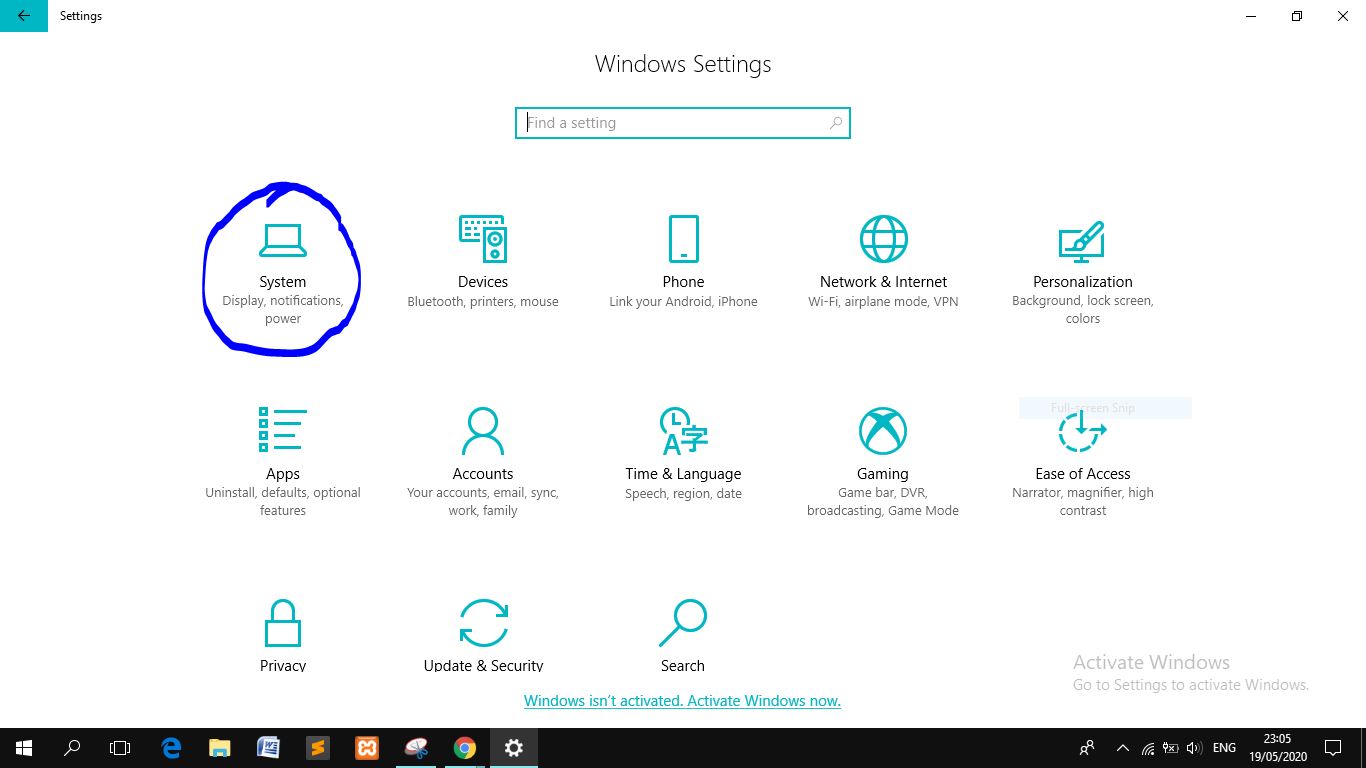
Task: Click 'Speech, region, date' description
Action: coord(683,494)
